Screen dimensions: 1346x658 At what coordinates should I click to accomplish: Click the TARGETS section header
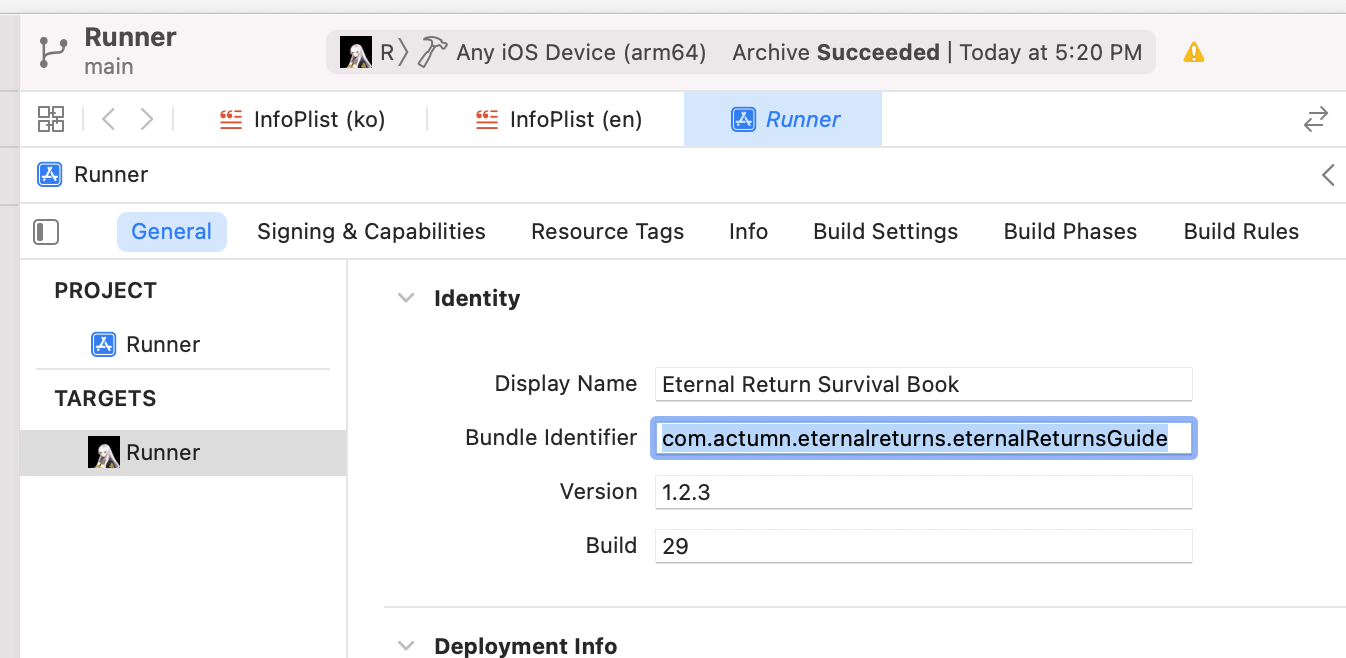(106, 399)
